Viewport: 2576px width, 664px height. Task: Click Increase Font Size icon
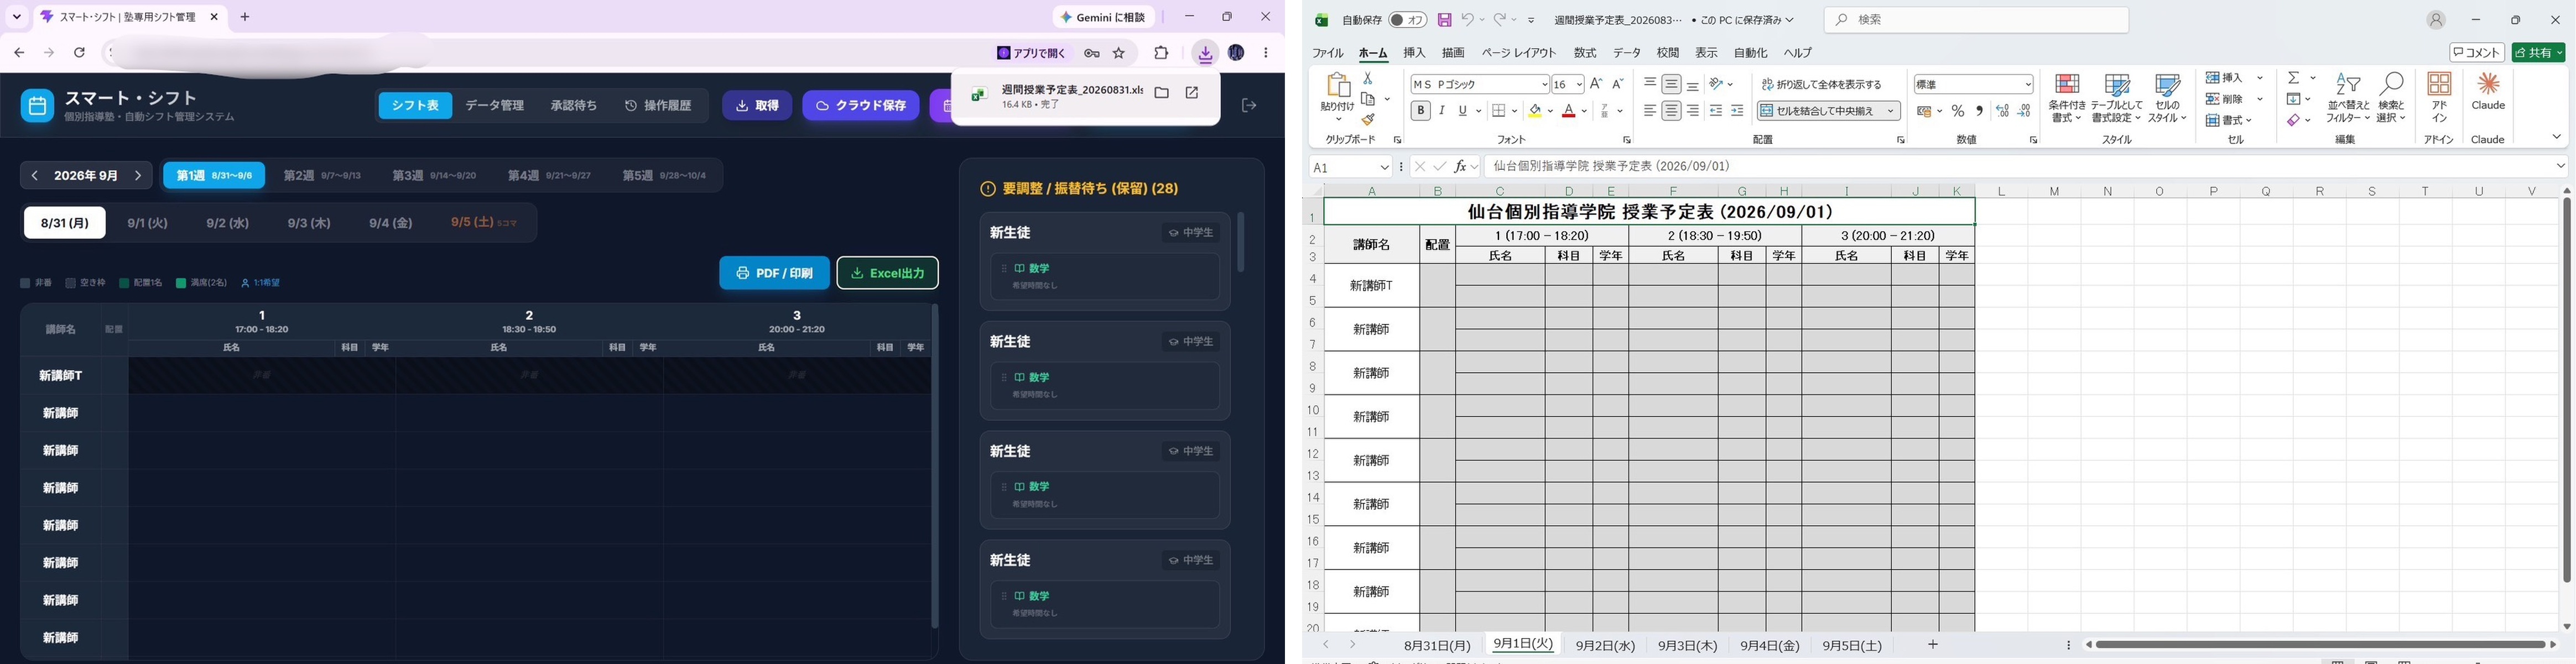pos(1596,84)
